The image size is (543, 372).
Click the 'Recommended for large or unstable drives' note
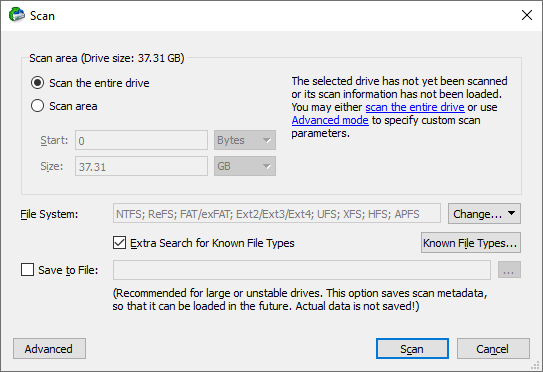[x=300, y=300]
